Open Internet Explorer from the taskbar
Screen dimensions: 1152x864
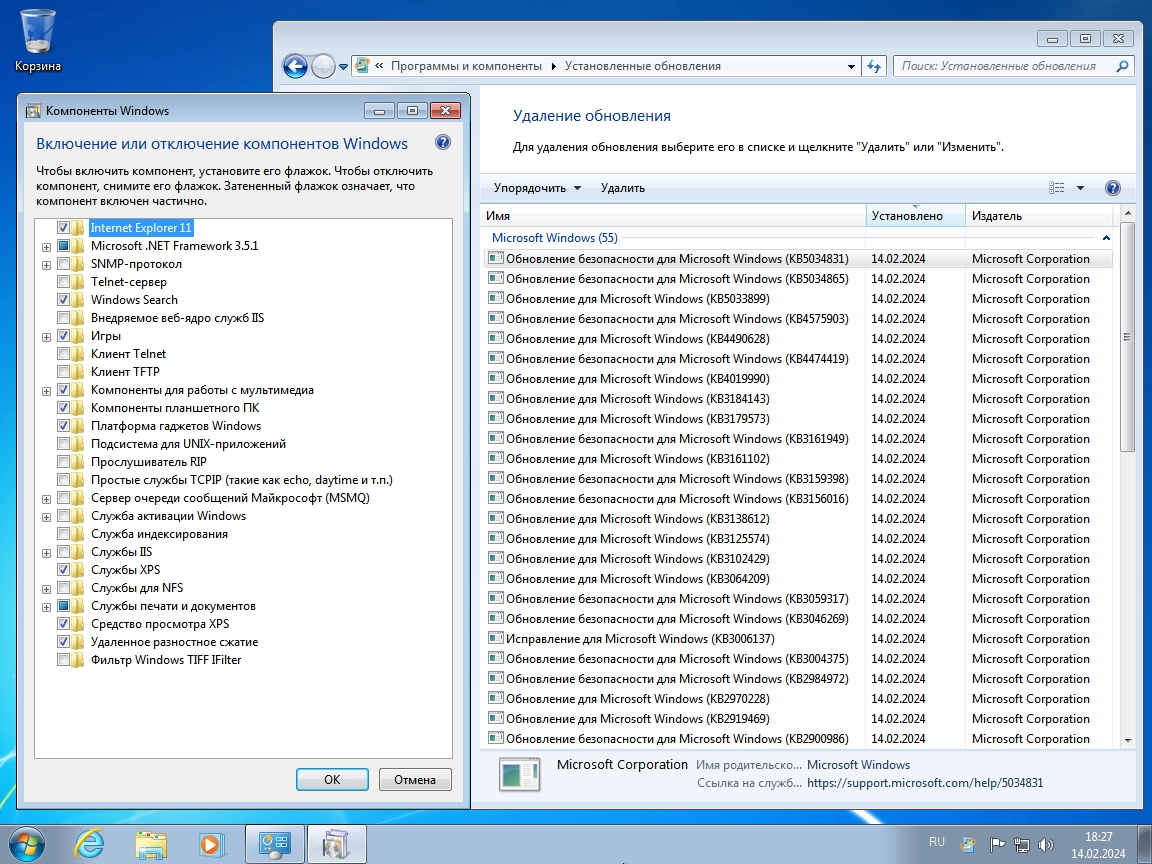point(89,843)
